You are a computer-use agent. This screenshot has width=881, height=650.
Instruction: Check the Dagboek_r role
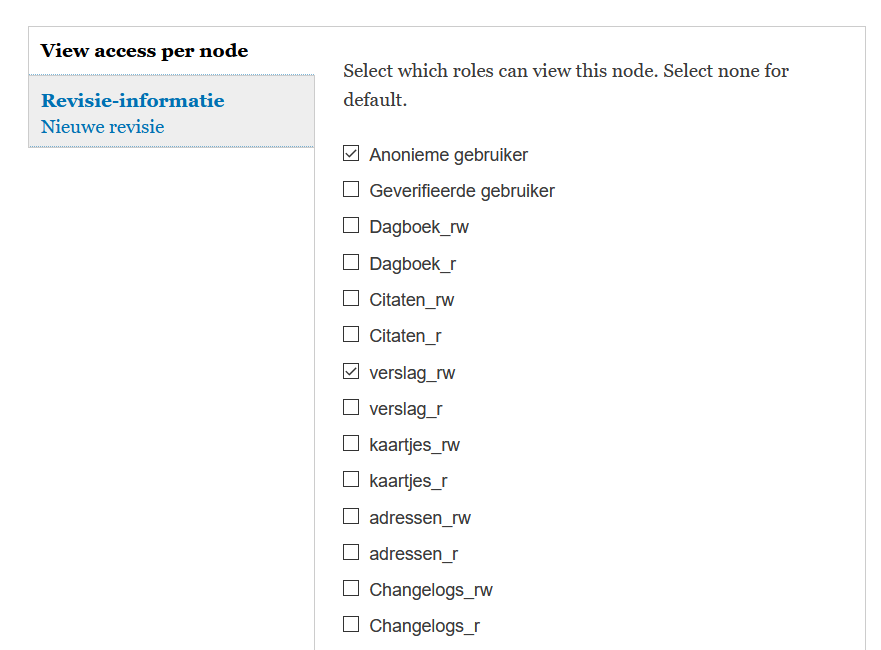pos(351,263)
